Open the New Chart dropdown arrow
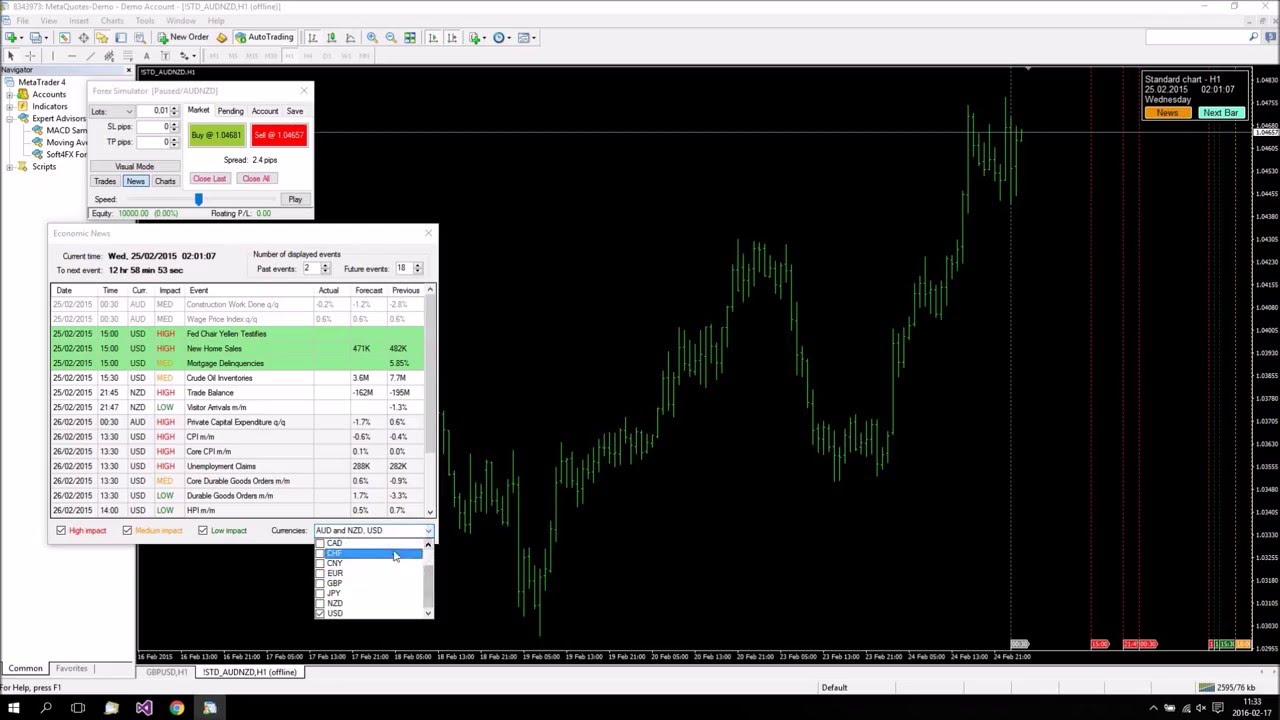The height and width of the screenshot is (720, 1280). click(21, 37)
